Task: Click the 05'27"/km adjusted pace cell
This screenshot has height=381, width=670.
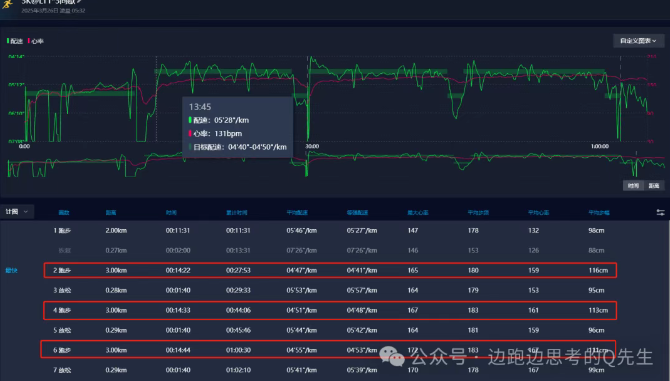Action: [362, 230]
